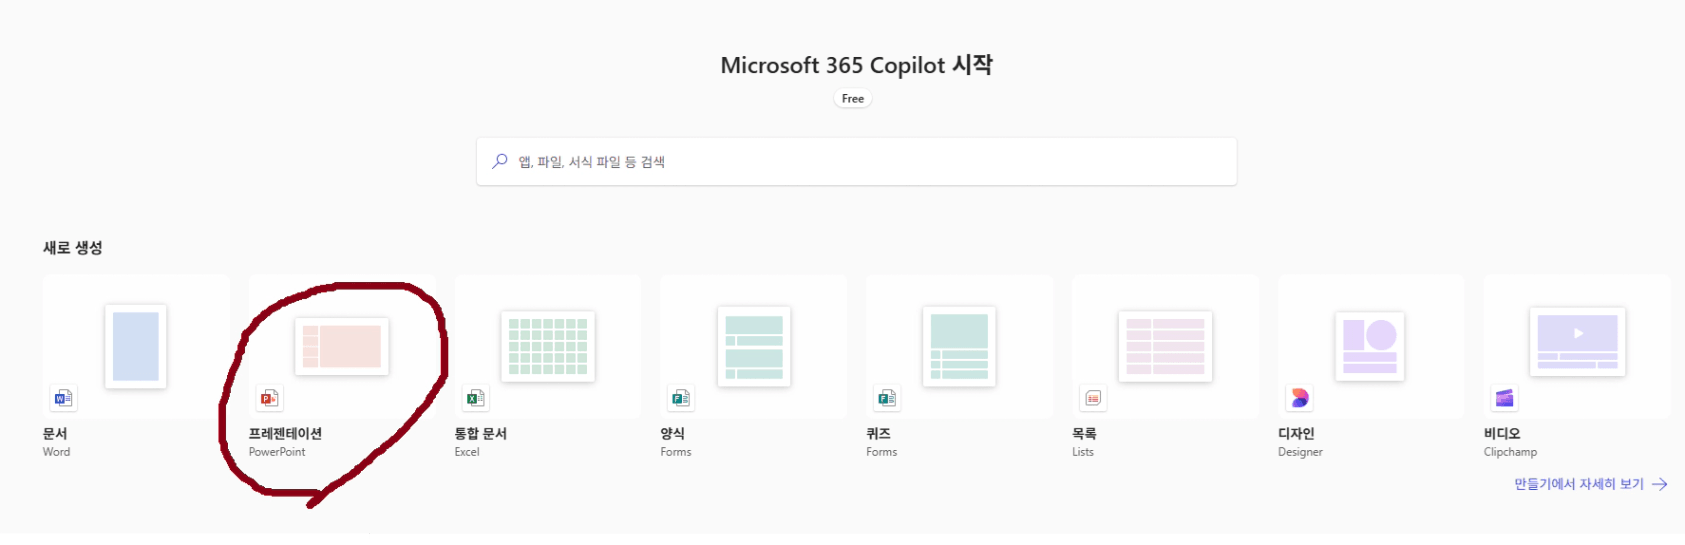Click the PowerPoint app icon

tap(269, 398)
